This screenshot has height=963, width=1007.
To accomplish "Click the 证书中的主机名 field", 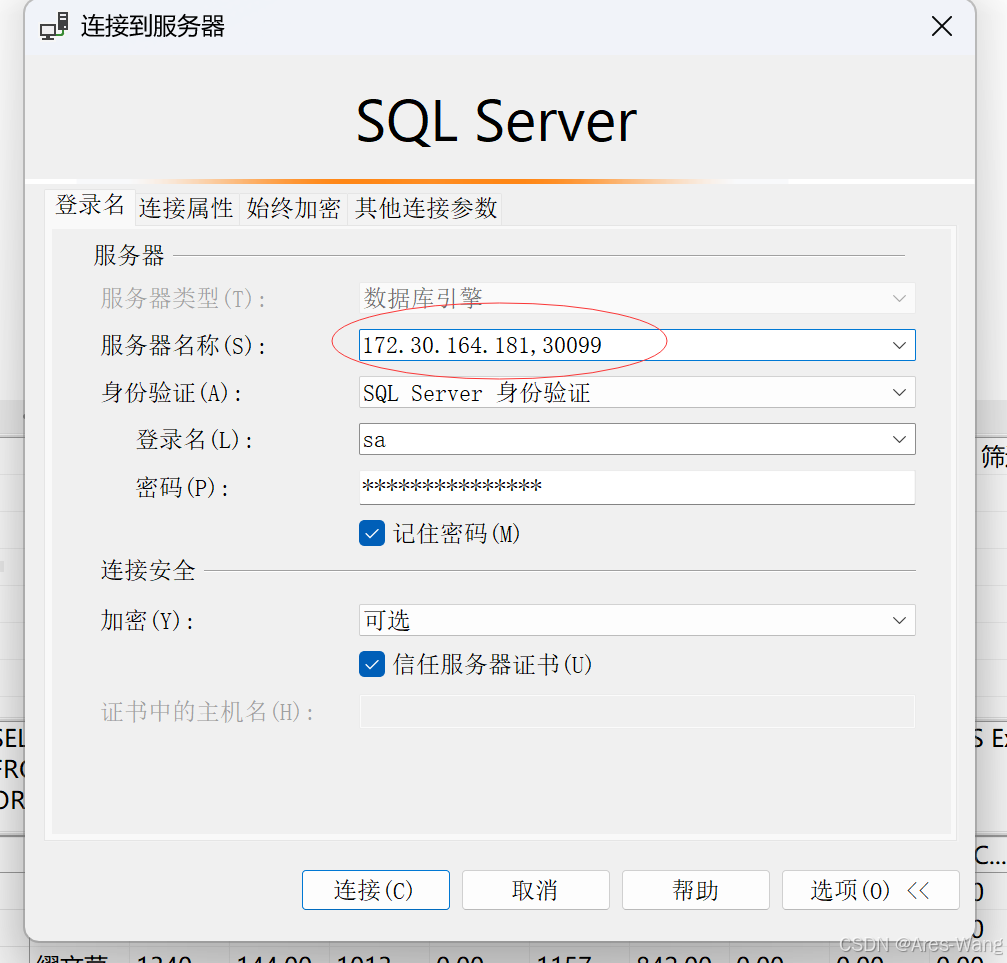I will click(637, 712).
